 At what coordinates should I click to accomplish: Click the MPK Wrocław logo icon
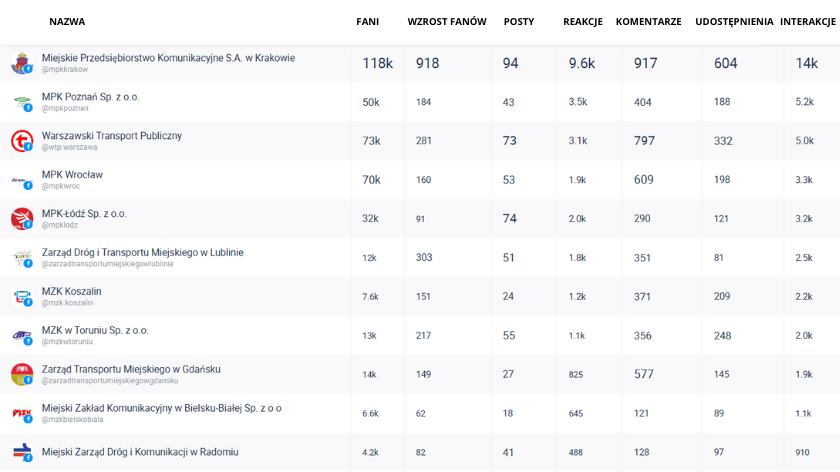coord(21,180)
